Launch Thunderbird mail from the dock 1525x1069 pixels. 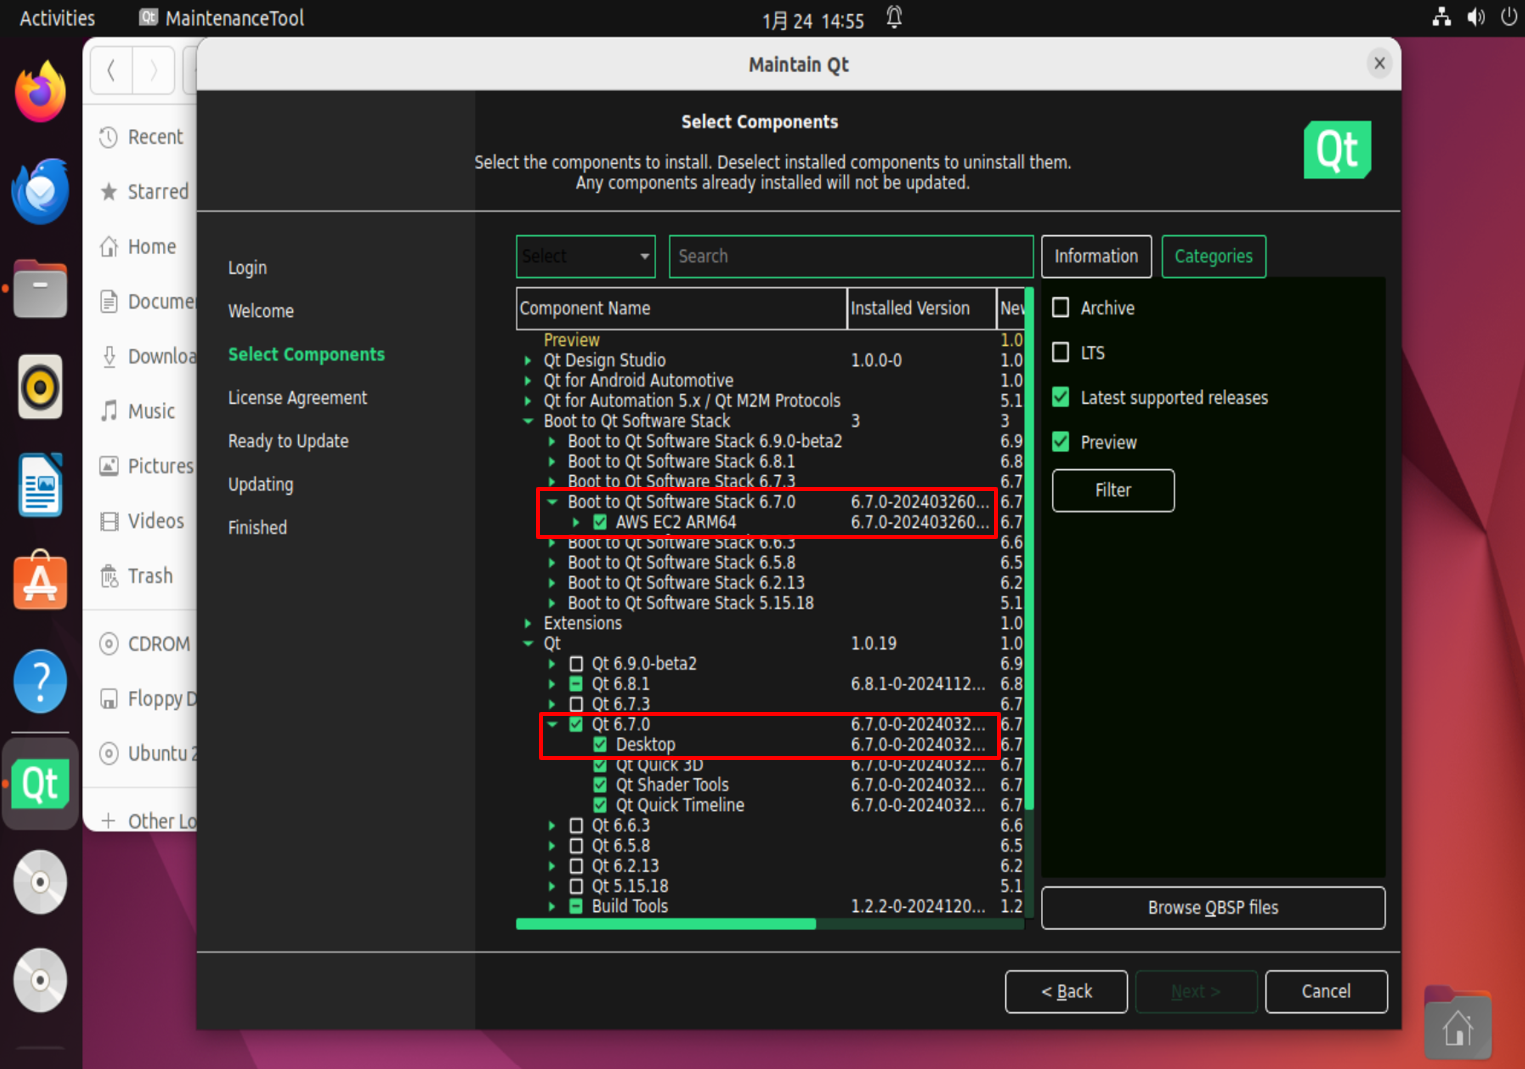40,190
